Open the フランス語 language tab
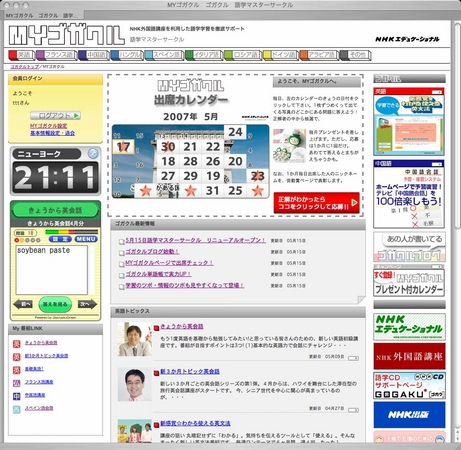This screenshot has height=450, width=461. (x=56, y=55)
